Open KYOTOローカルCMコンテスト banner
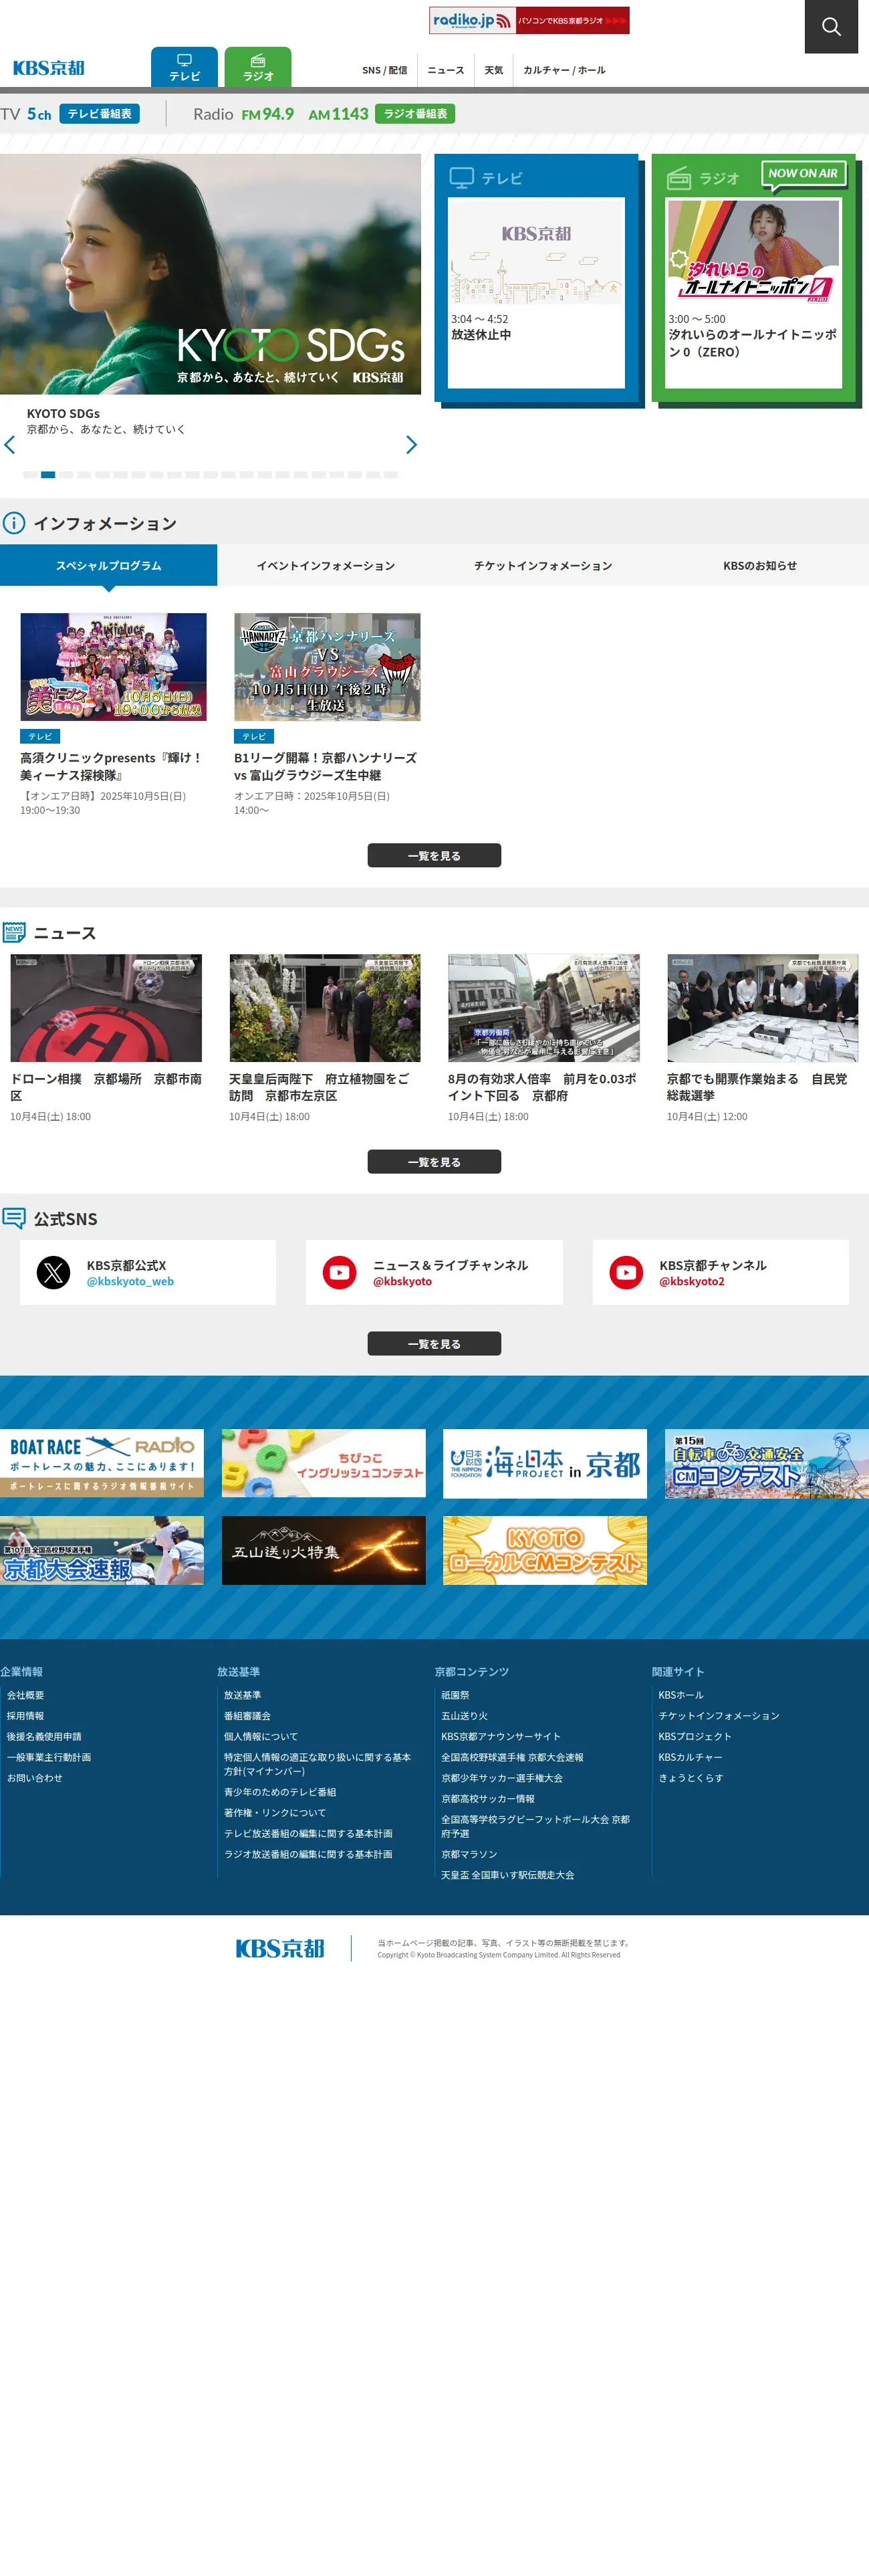This screenshot has height=2576, width=869. (545, 1550)
